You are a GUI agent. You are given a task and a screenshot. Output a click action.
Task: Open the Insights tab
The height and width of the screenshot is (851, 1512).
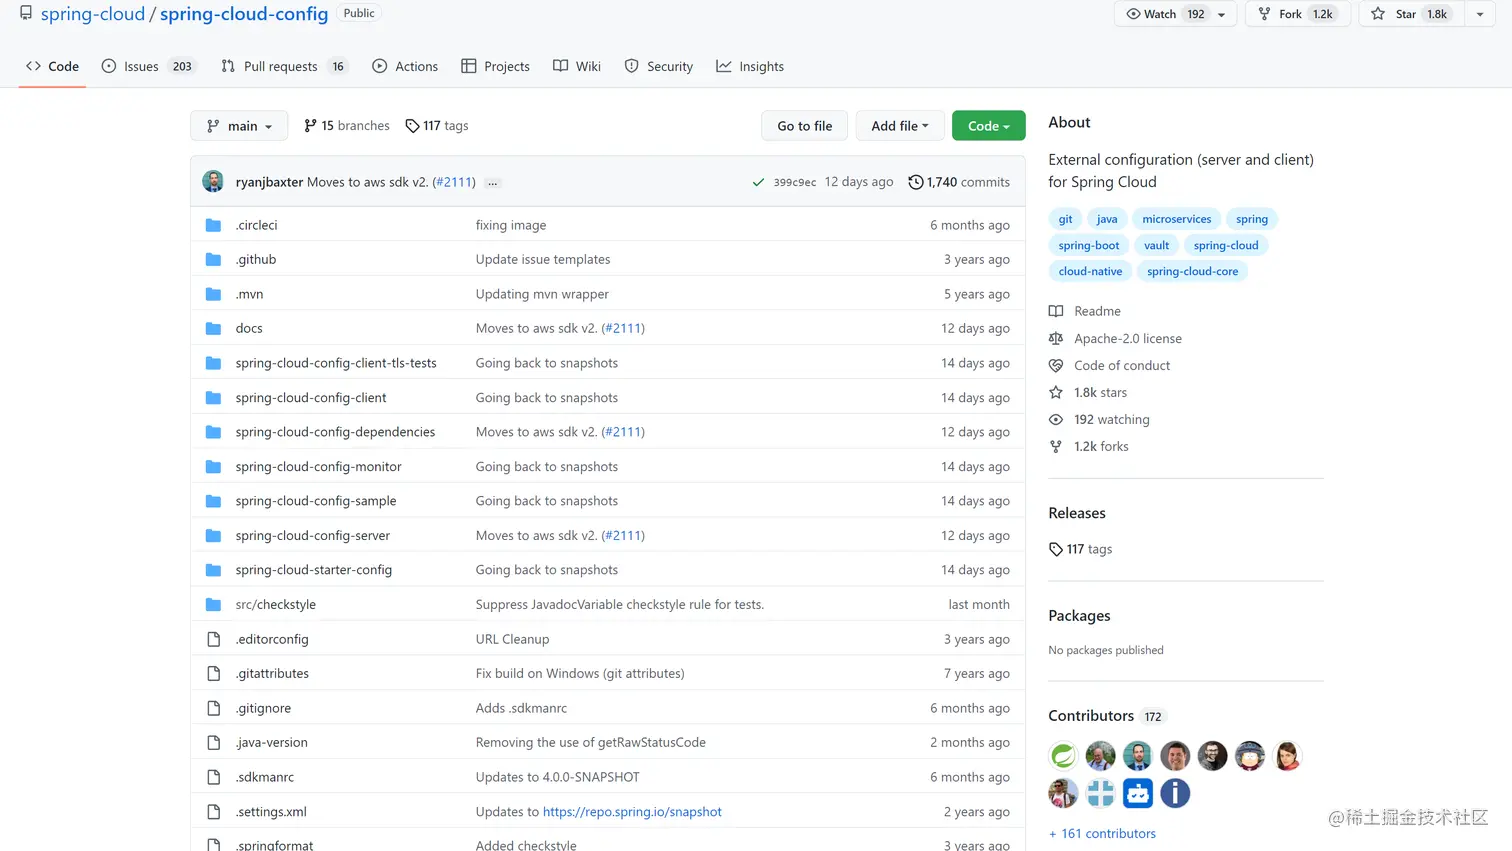tap(750, 66)
